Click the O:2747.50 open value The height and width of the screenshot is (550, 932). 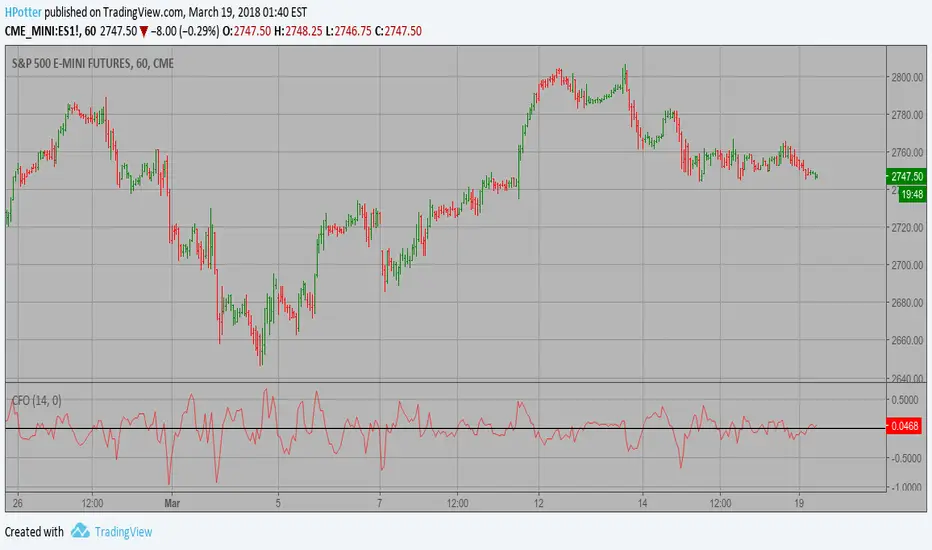tap(247, 31)
